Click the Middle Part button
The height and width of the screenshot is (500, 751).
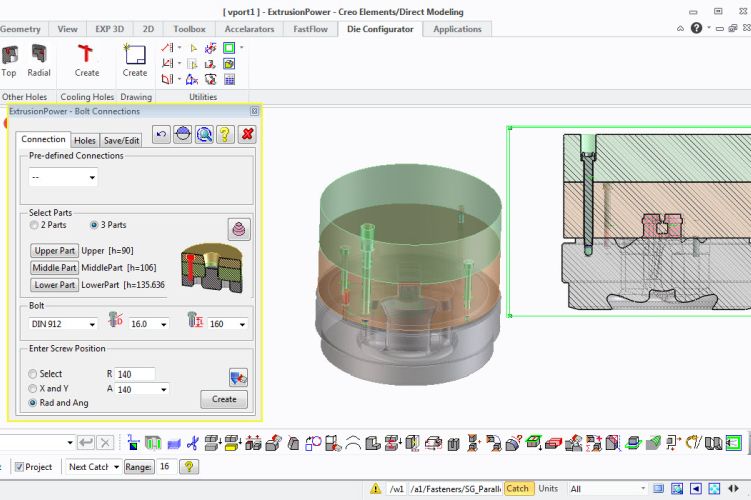55,268
